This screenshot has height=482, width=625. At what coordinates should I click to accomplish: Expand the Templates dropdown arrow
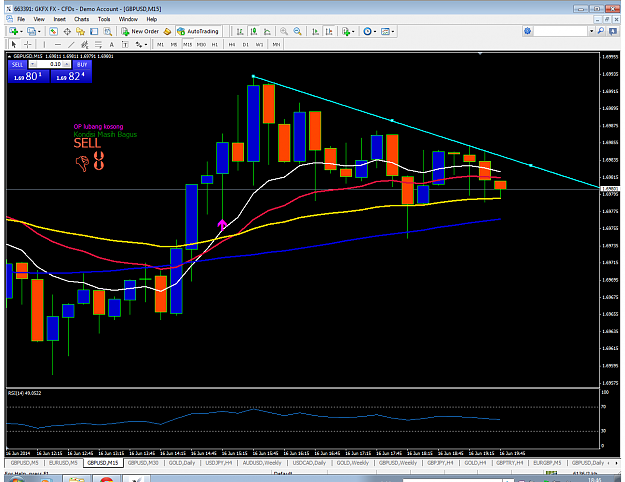coord(393,31)
